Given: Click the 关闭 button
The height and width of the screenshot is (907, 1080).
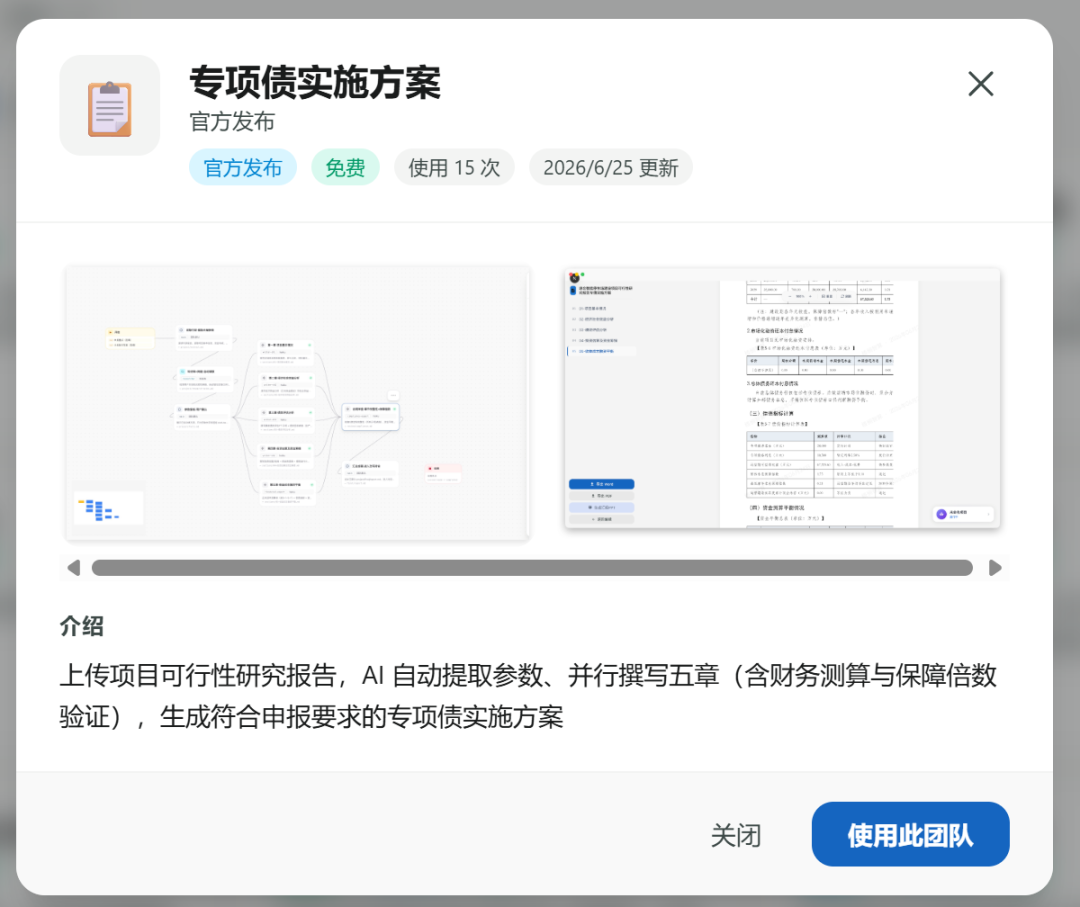Looking at the screenshot, I should coord(736,835).
